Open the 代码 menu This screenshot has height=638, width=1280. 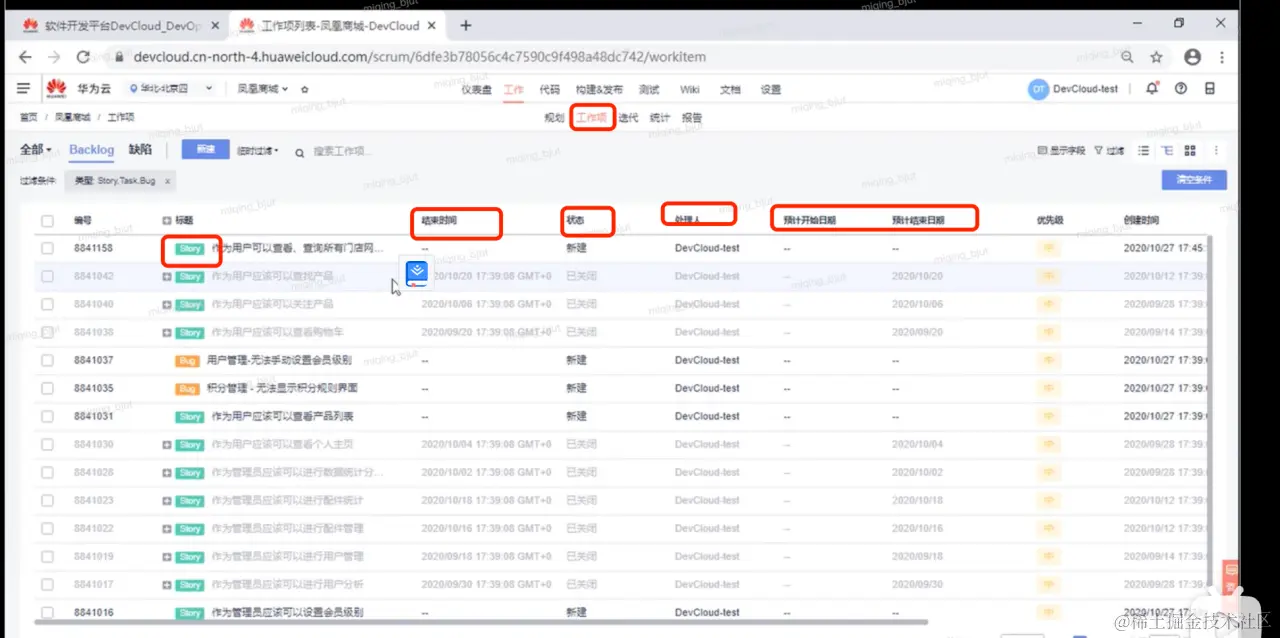click(x=550, y=89)
